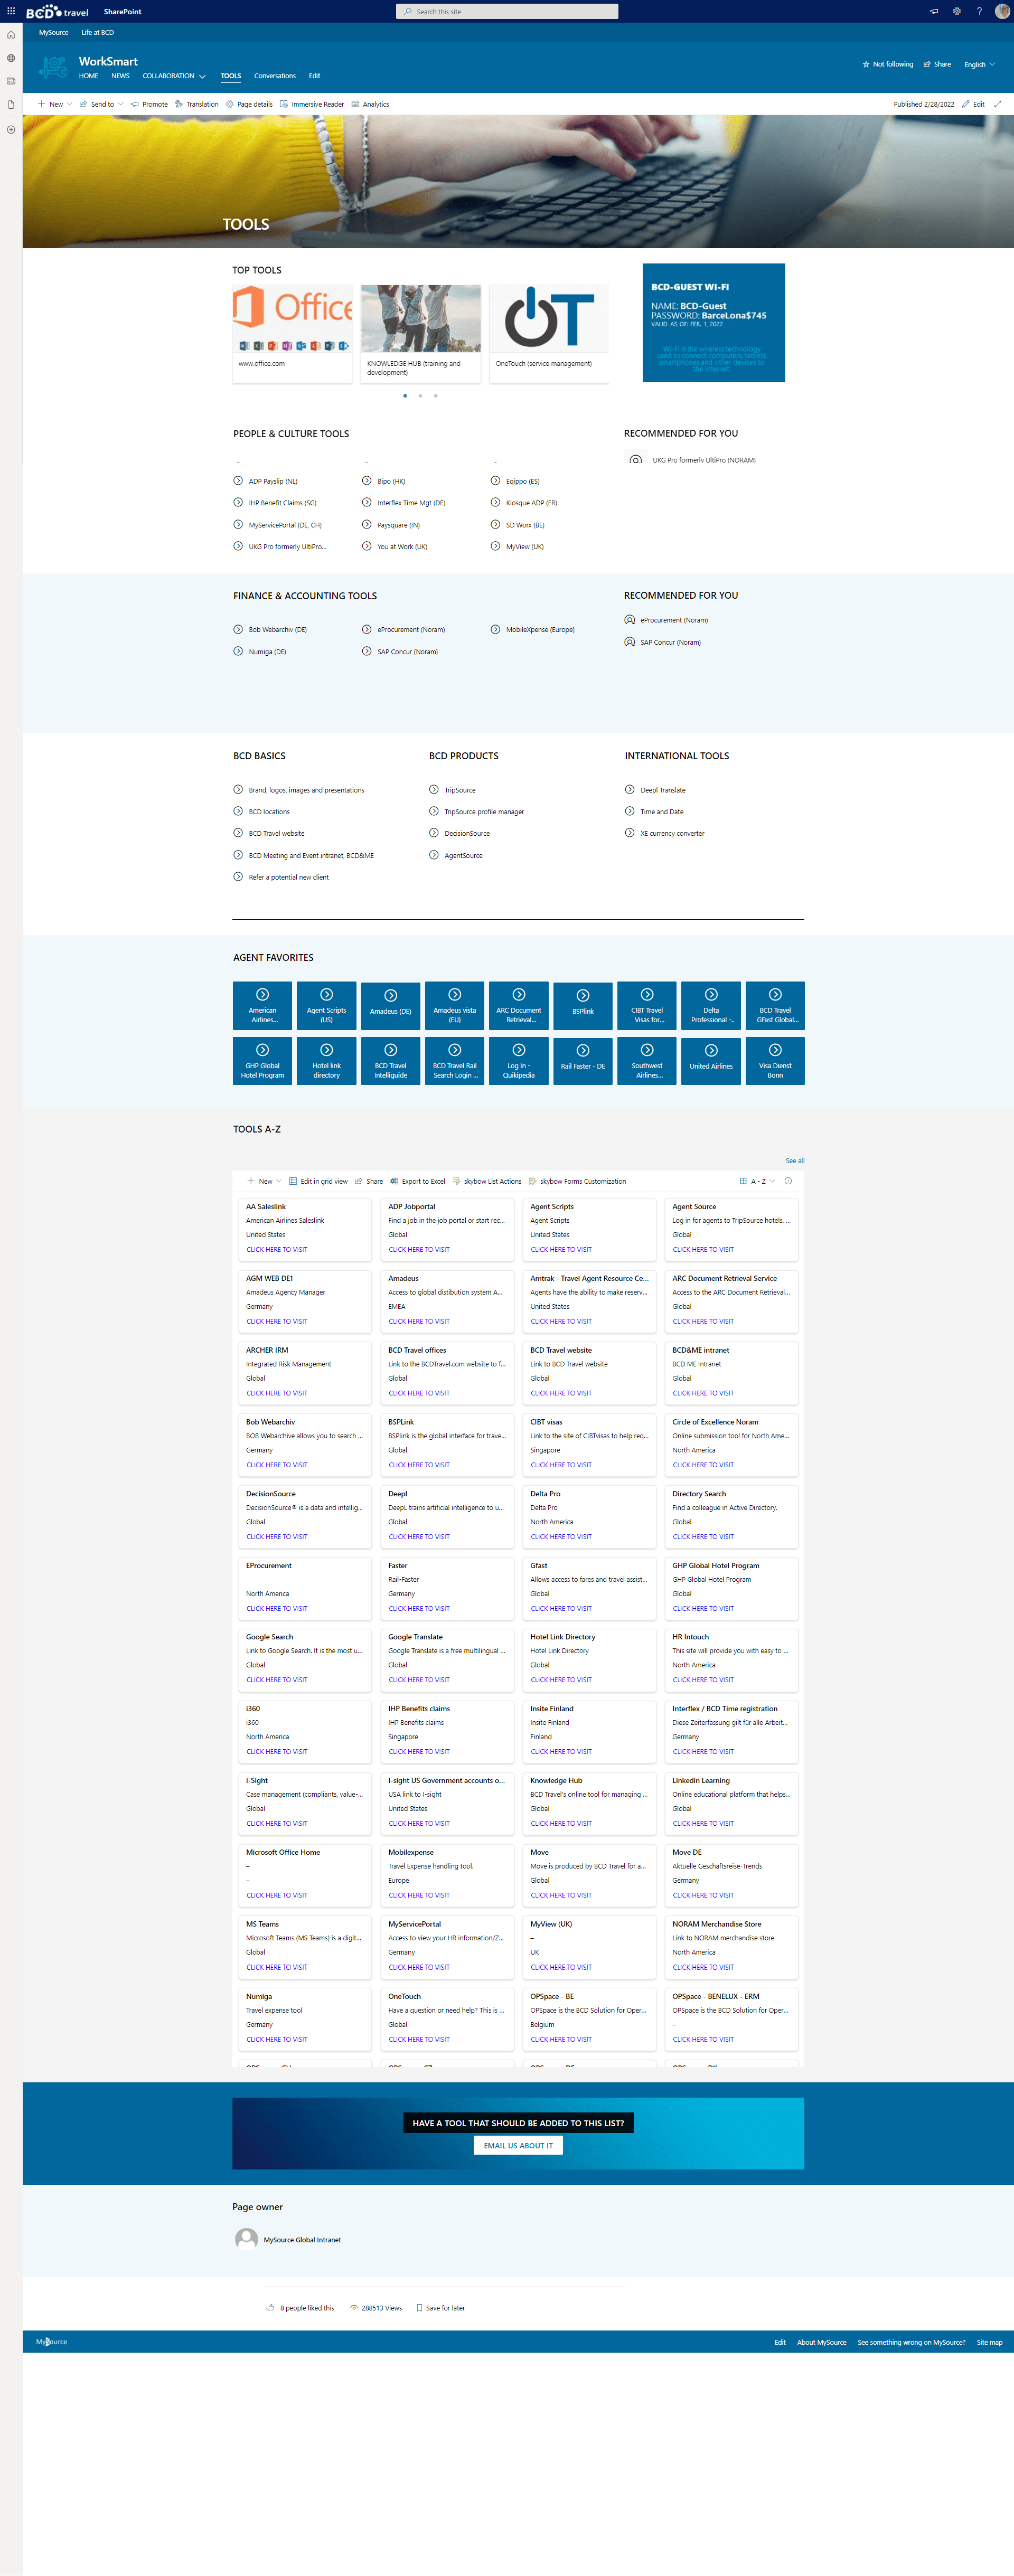Screen dimensions: 1014x2576
Task: Open the Delta Professional favorite tile
Action: pyautogui.click(x=711, y=1006)
